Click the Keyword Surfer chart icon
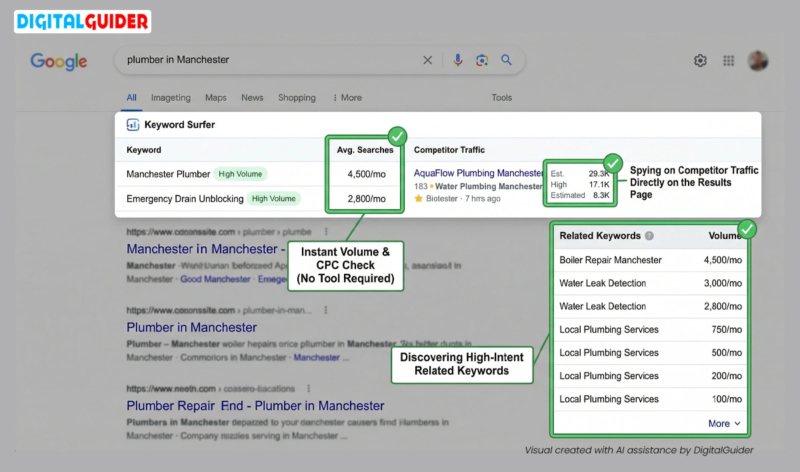The width and height of the screenshot is (800, 472). tap(133, 125)
